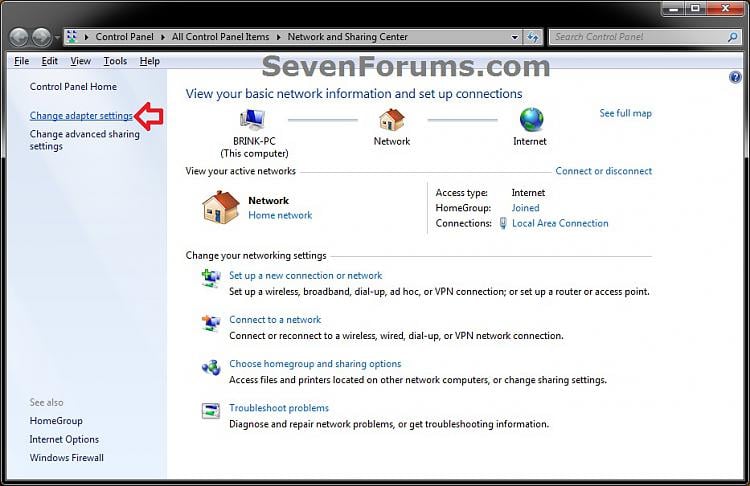Click Home network link

(x=280, y=215)
